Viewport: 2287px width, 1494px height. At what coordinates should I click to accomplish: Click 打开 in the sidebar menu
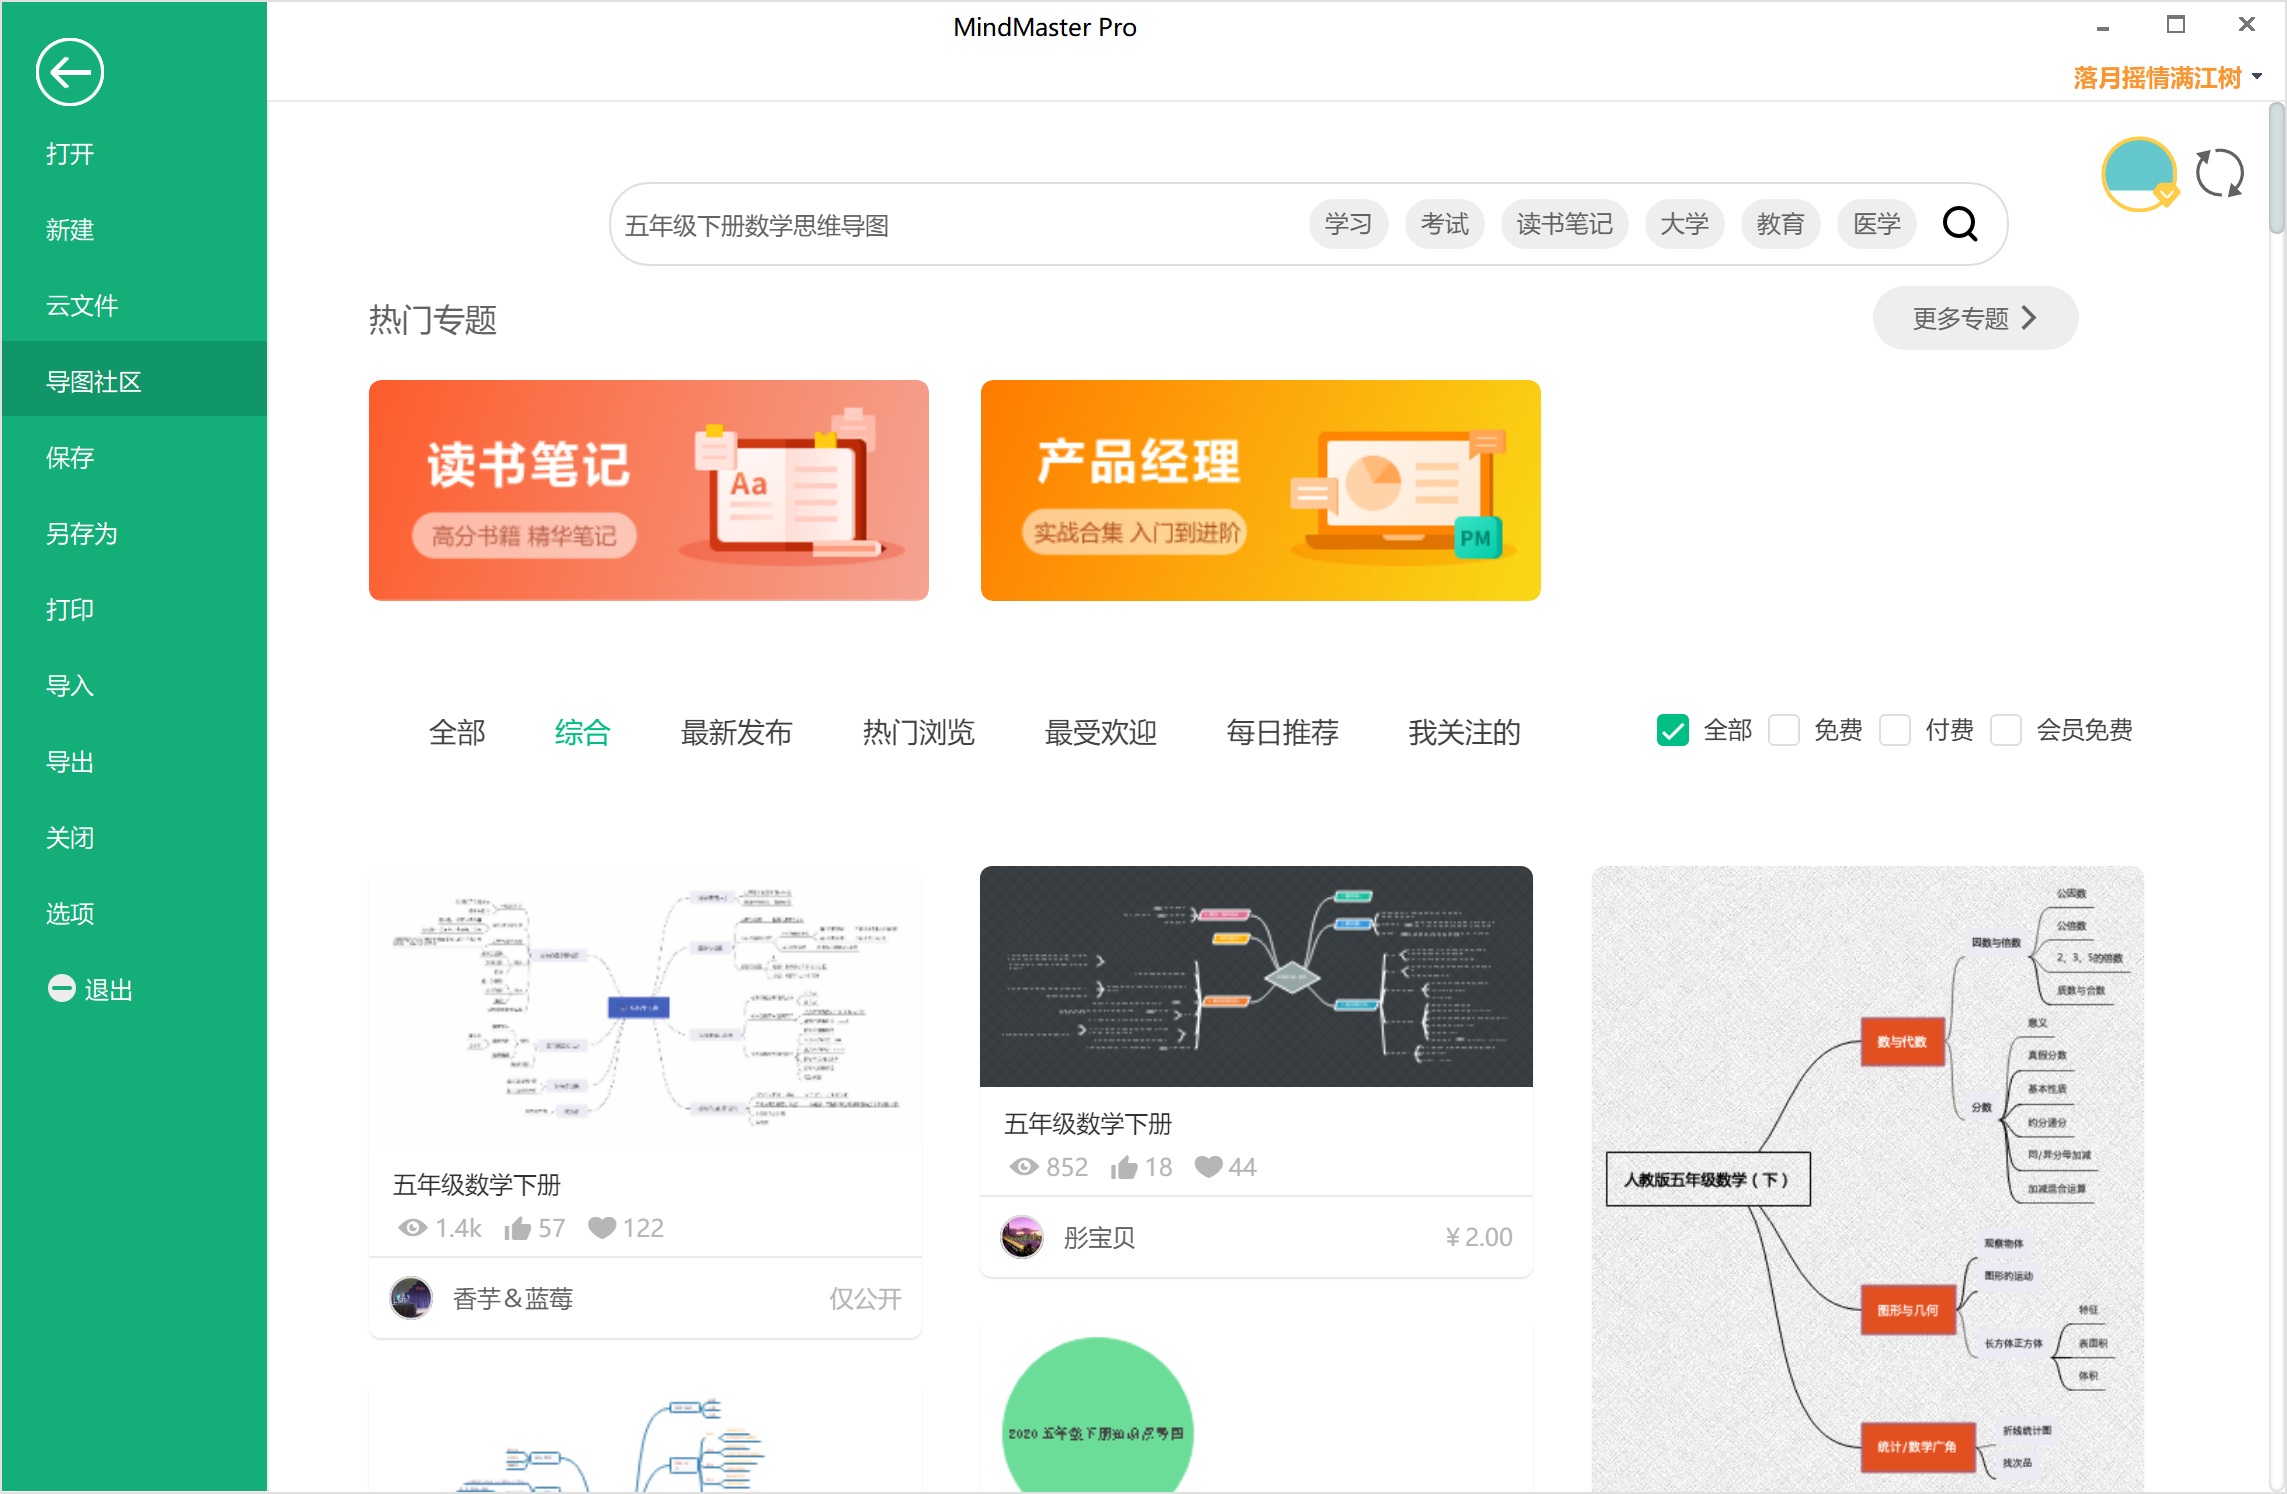[134, 154]
